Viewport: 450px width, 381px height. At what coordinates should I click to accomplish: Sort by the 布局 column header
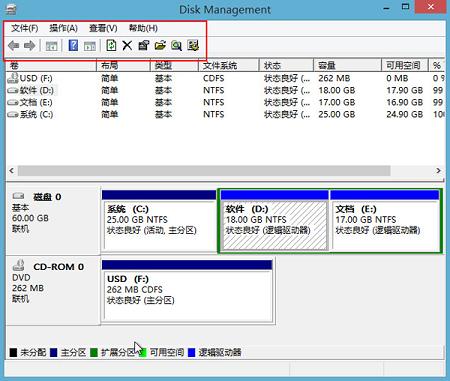click(x=123, y=65)
